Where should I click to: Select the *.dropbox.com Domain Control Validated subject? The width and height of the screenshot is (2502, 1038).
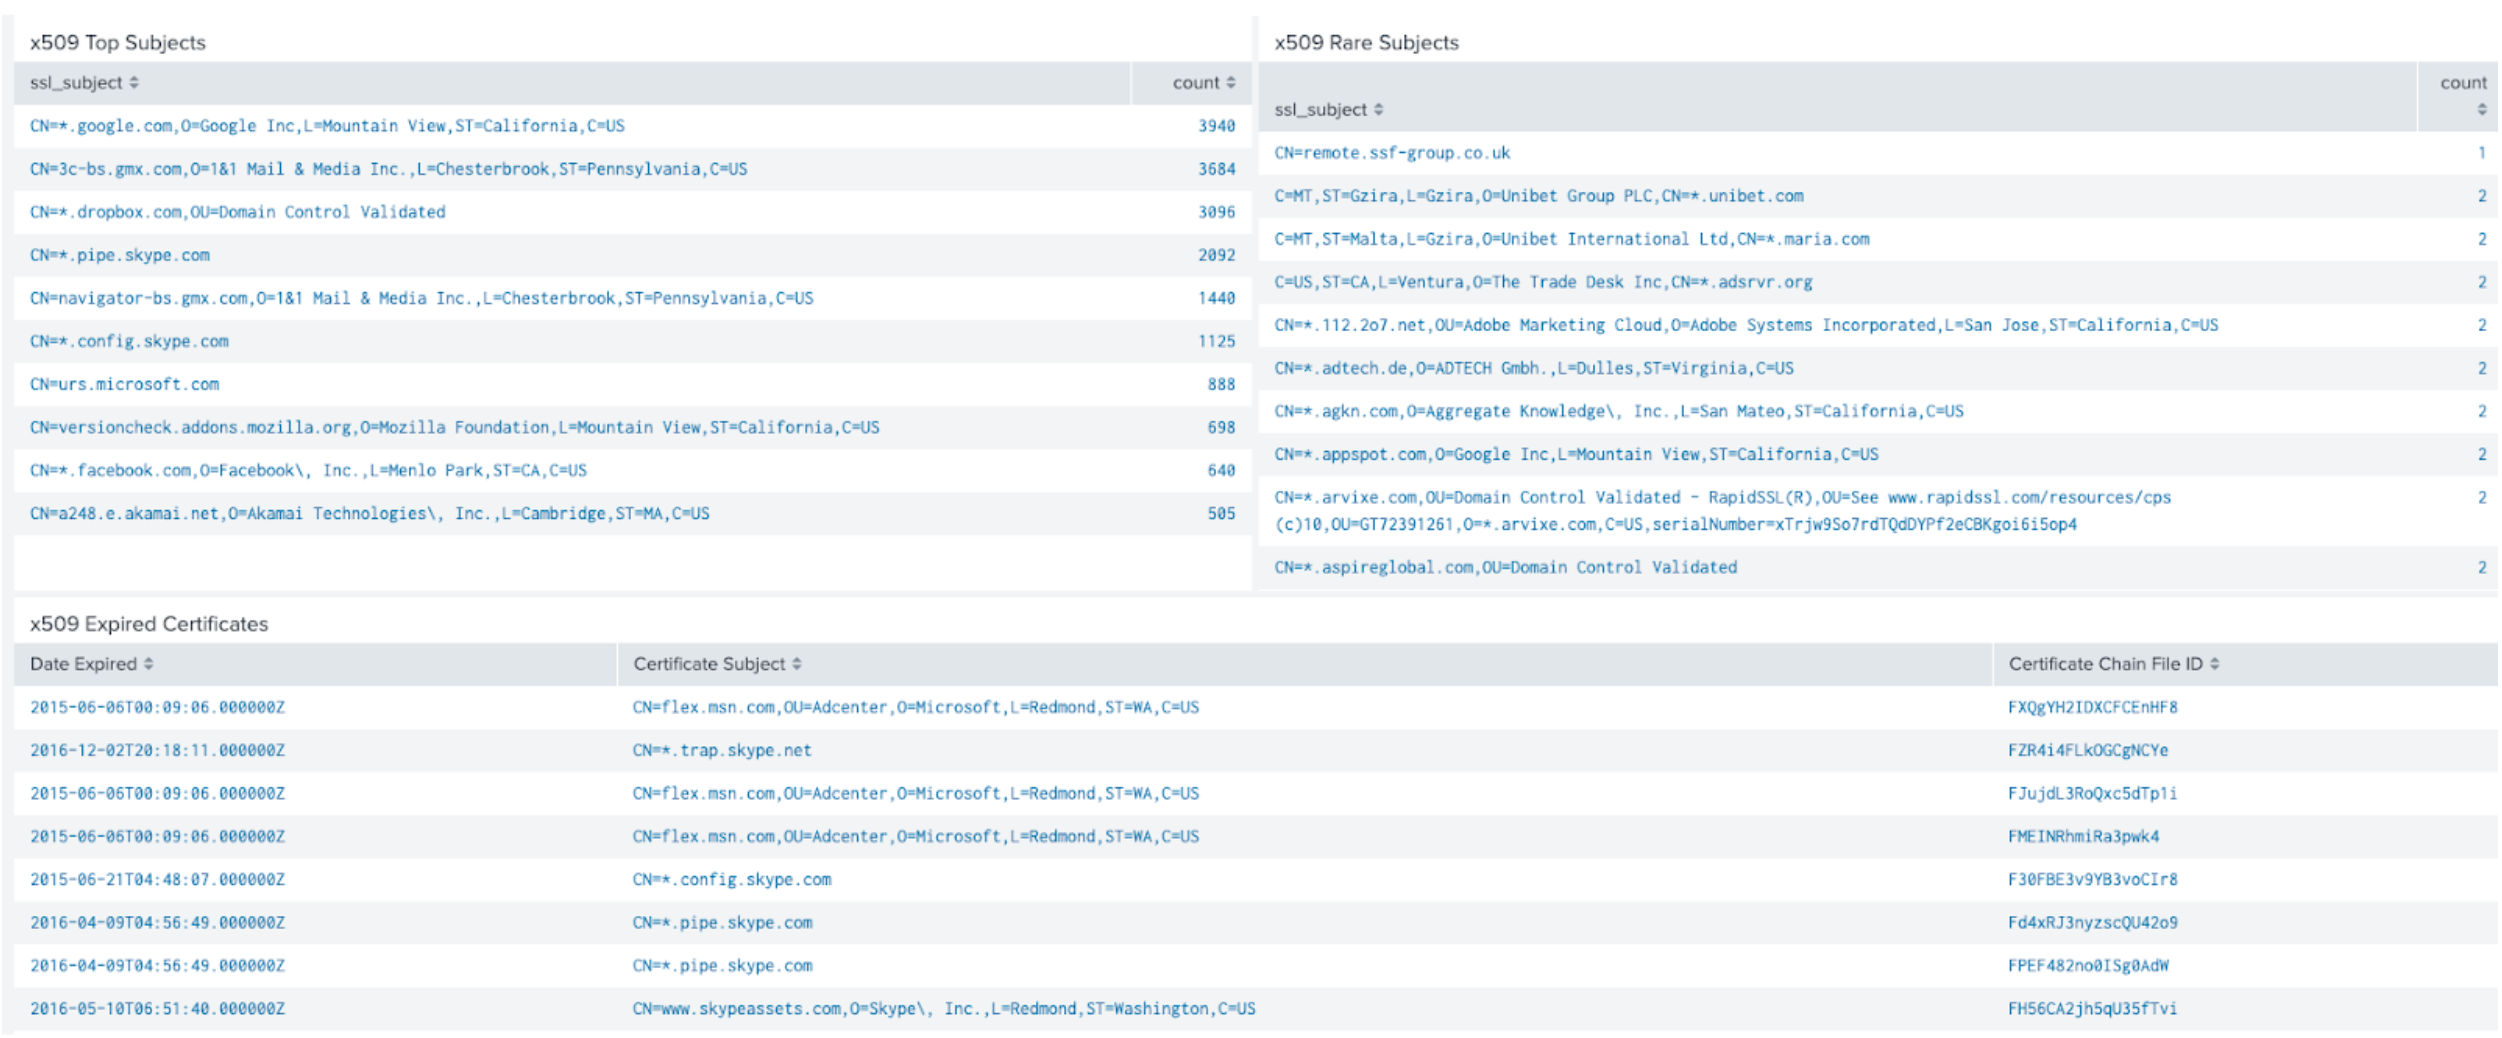[237, 212]
